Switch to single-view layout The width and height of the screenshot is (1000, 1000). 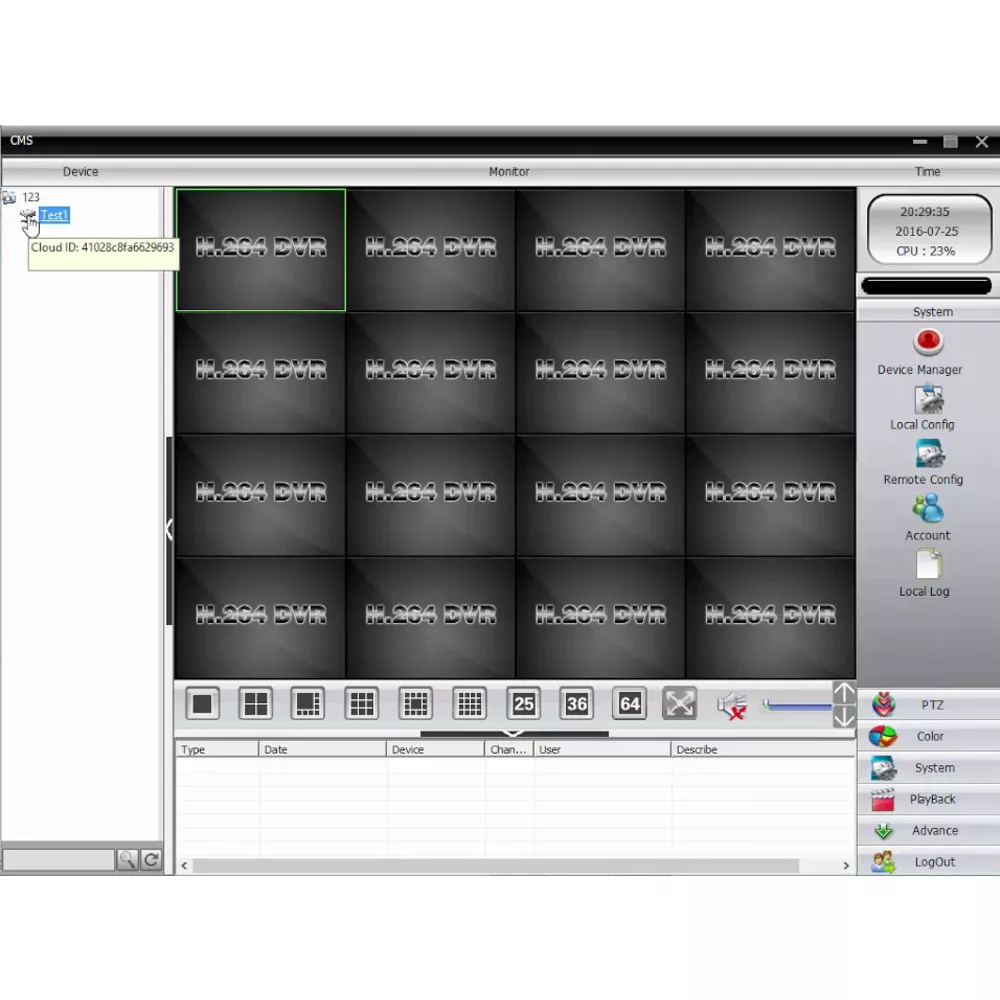click(203, 704)
